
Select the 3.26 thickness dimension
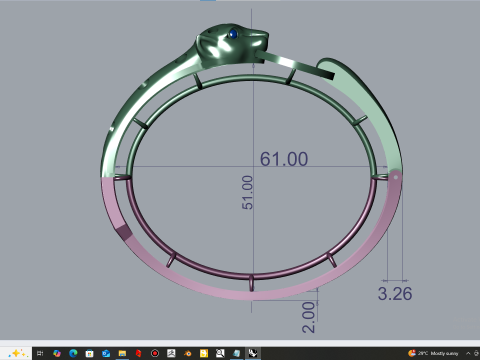[395, 294]
